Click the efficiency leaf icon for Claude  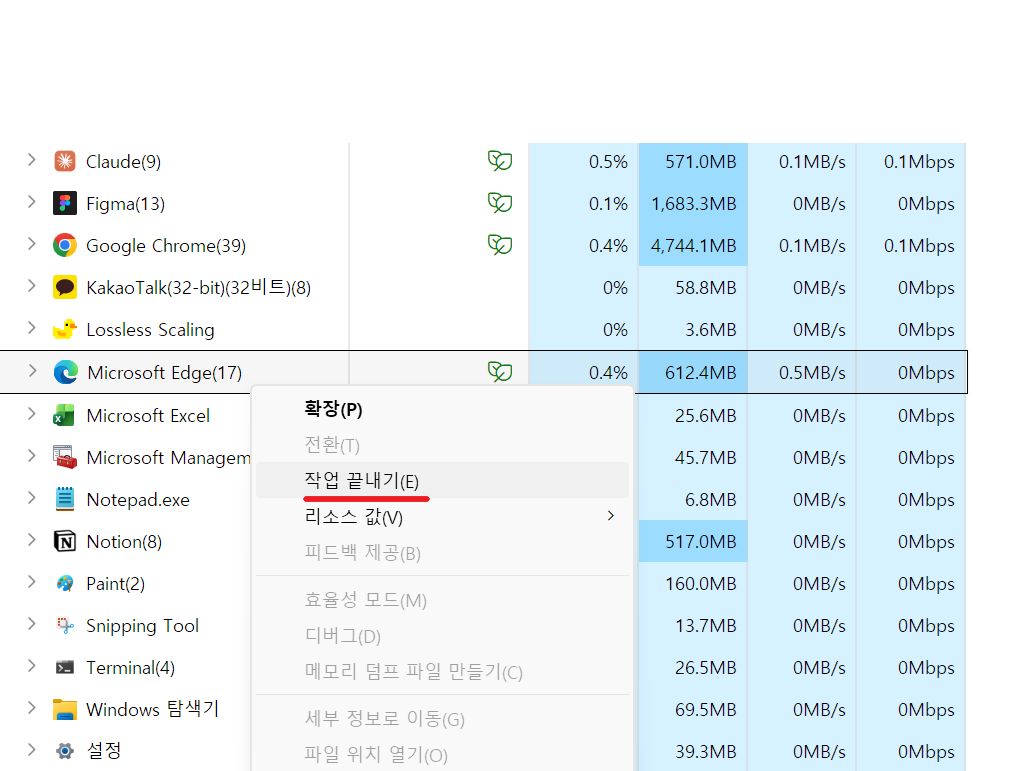click(x=500, y=160)
